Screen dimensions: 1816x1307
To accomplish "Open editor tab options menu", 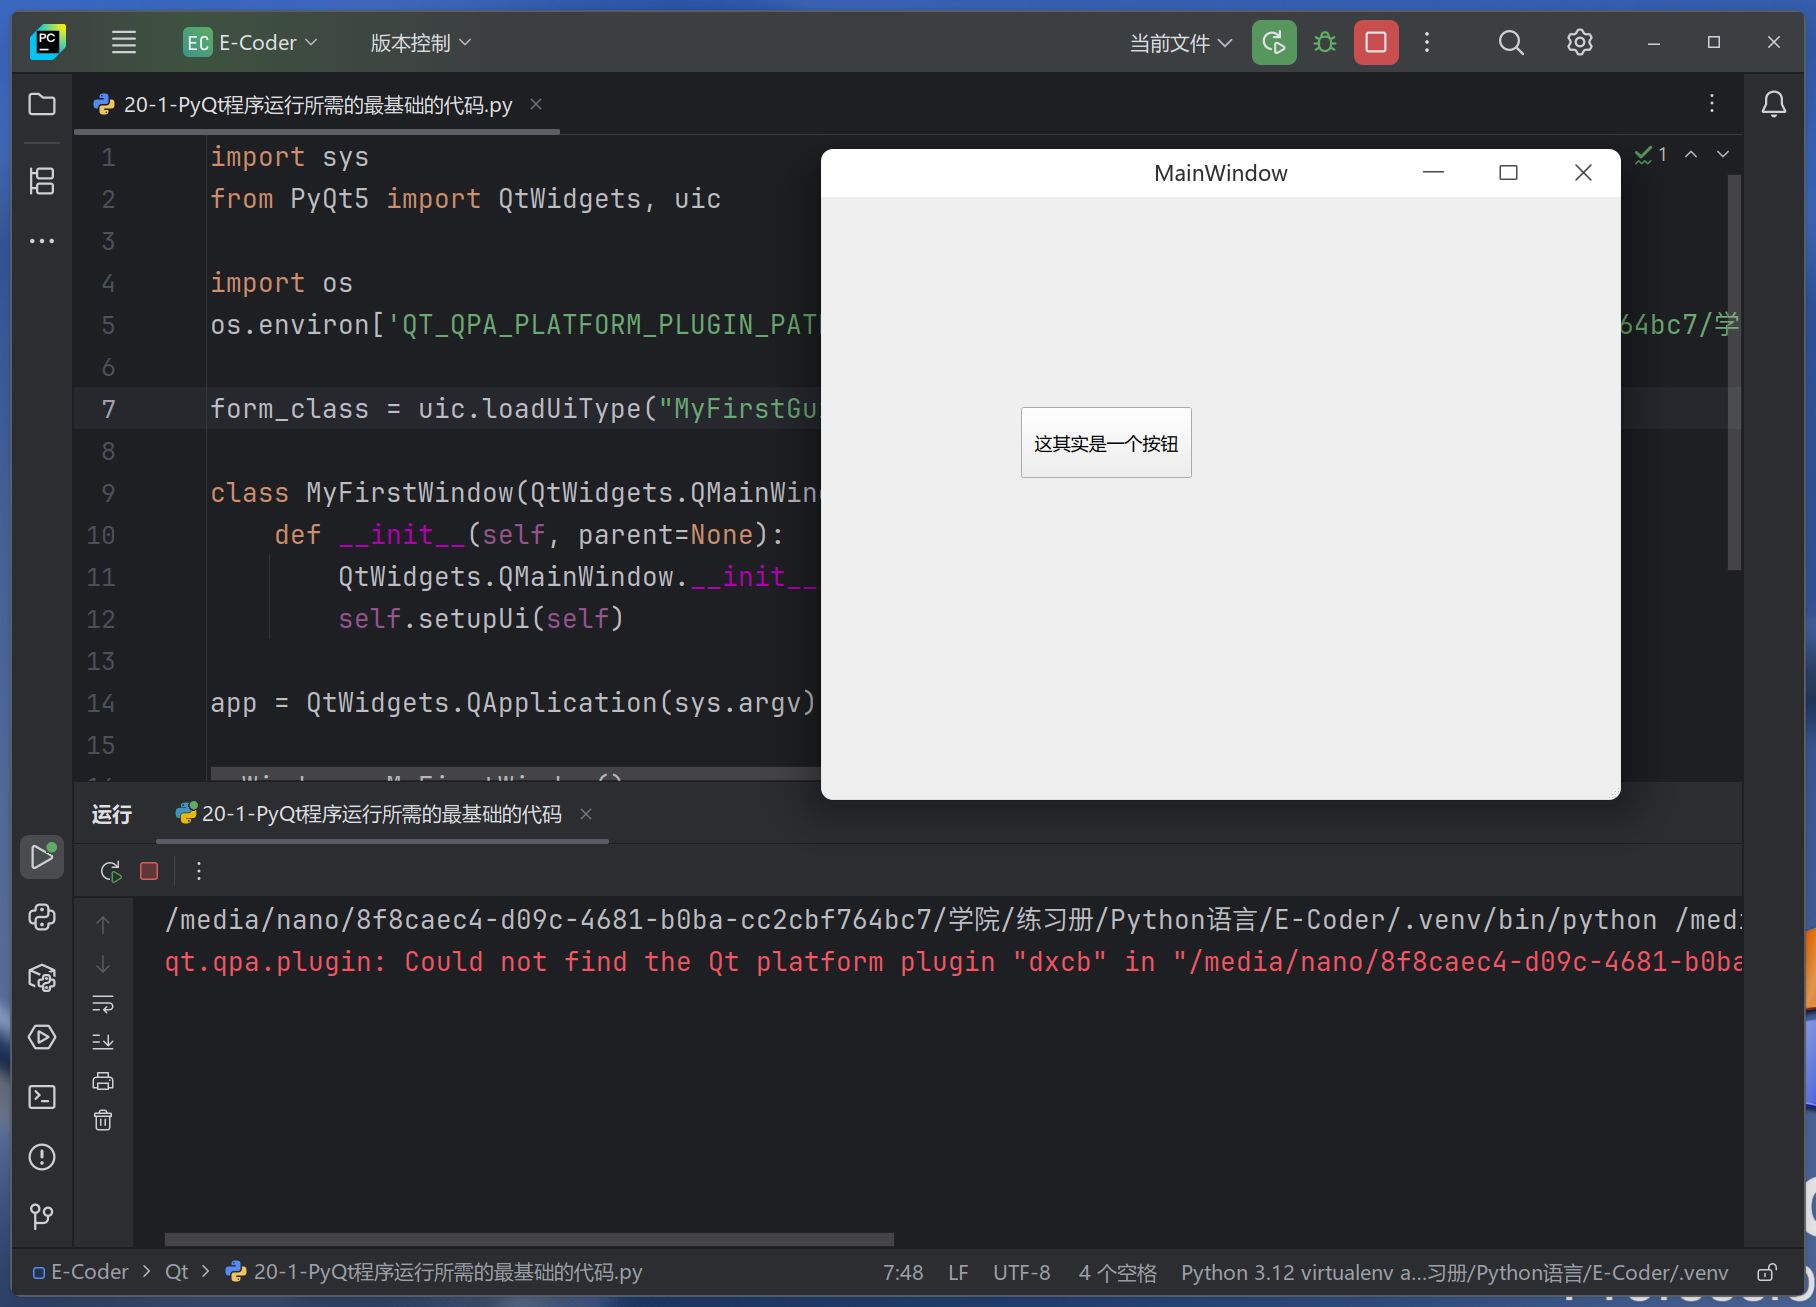I will click(1712, 104).
